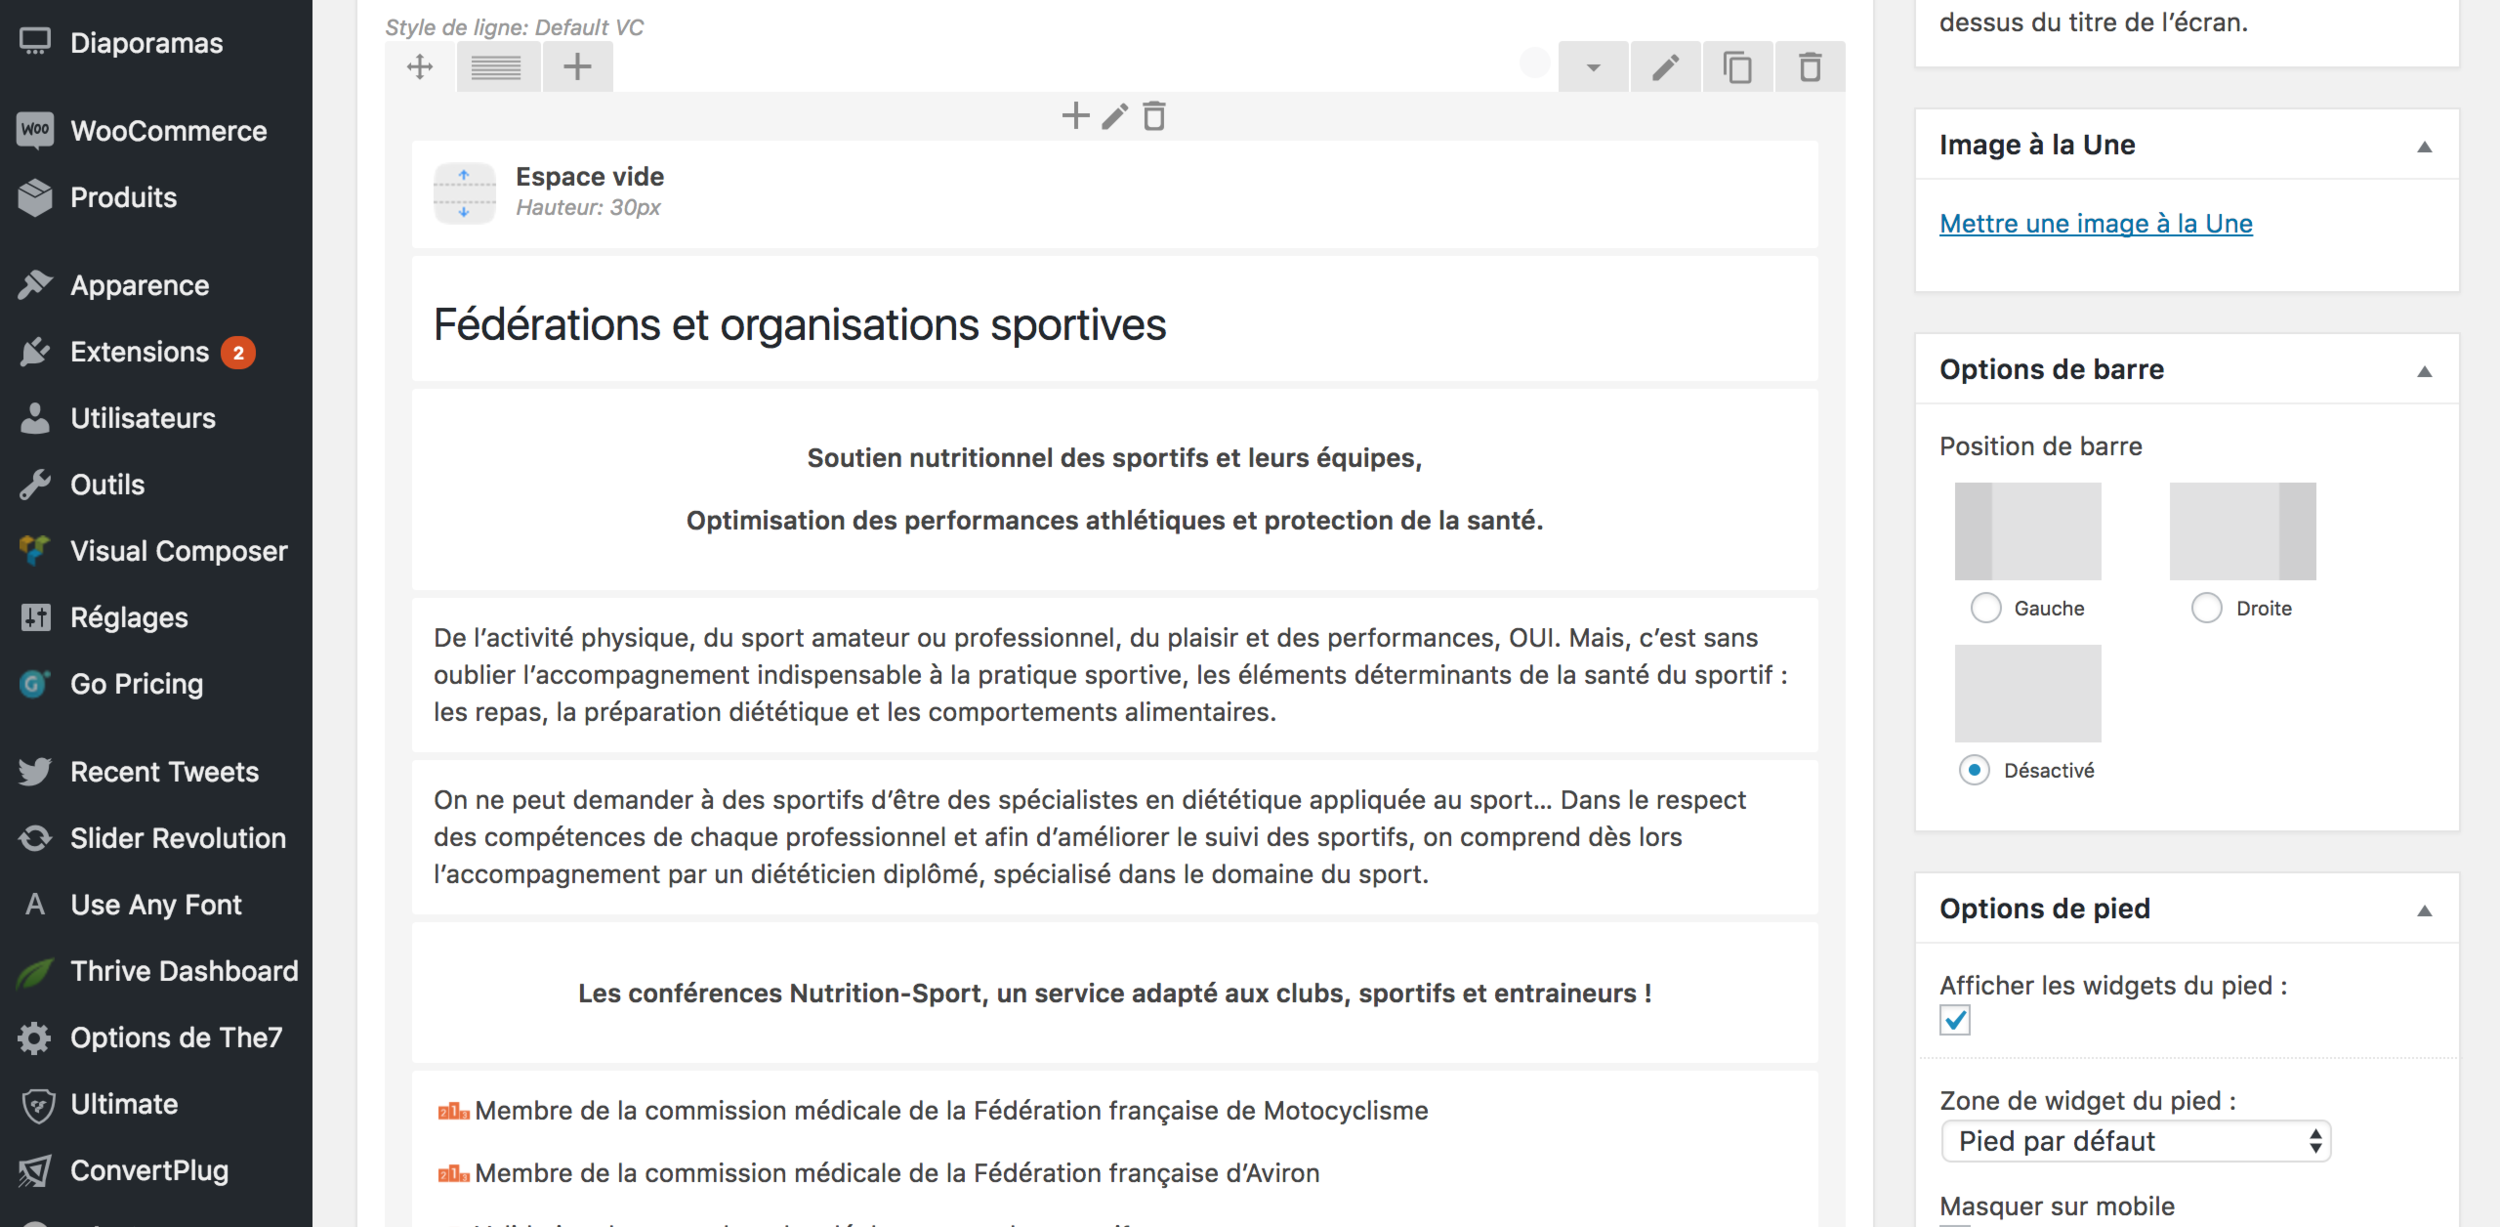The image size is (2500, 1227).
Task: Delete the row with the trash icon
Action: pyautogui.click(x=1809, y=67)
